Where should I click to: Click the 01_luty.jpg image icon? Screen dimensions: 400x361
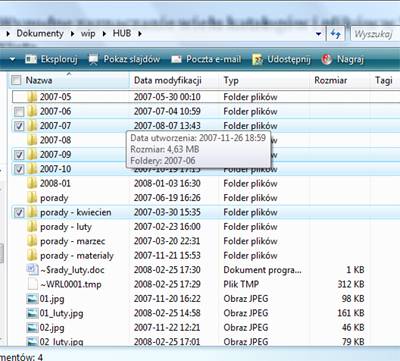tap(32, 313)
